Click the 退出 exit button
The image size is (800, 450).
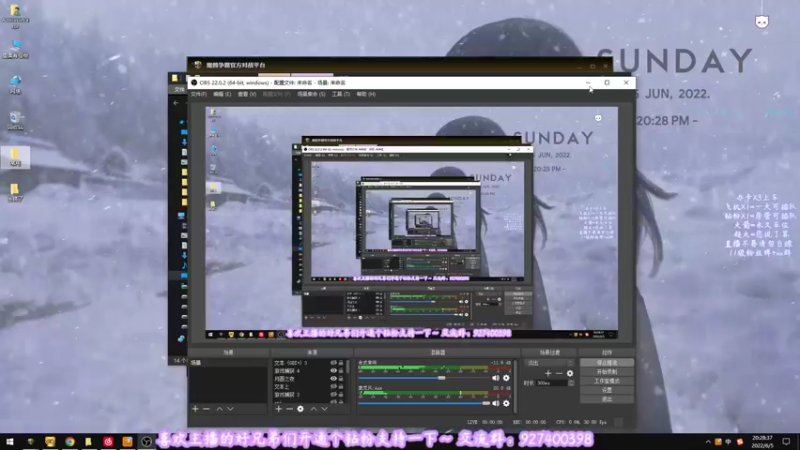[x=607, y=399]
